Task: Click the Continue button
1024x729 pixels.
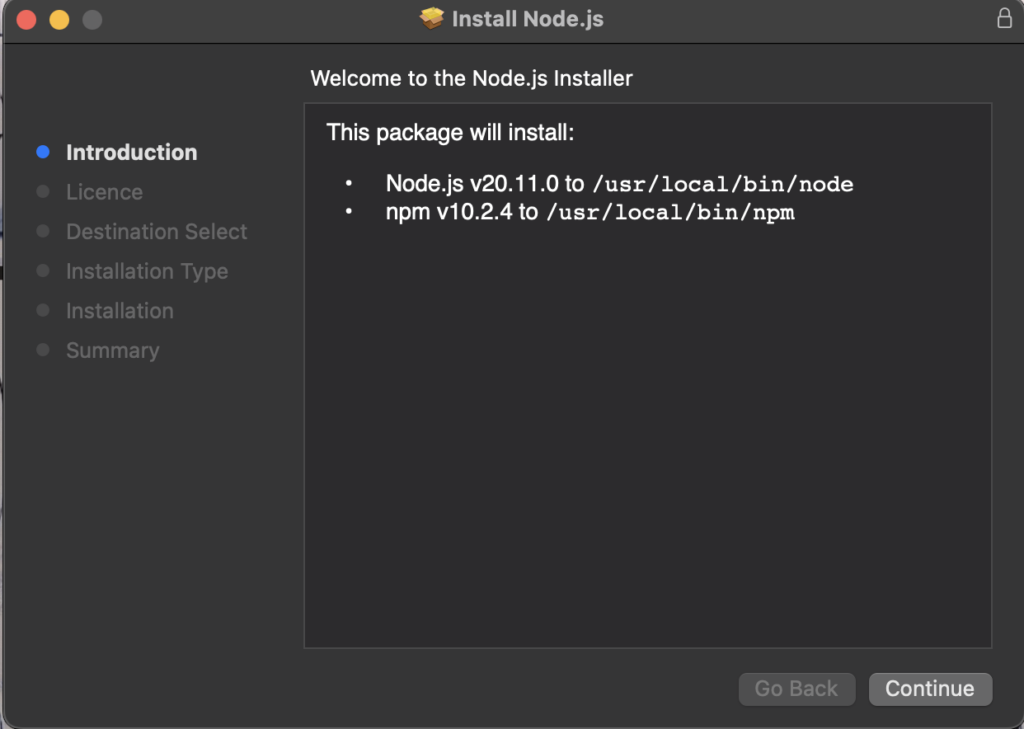Action: tap(930, 689)
